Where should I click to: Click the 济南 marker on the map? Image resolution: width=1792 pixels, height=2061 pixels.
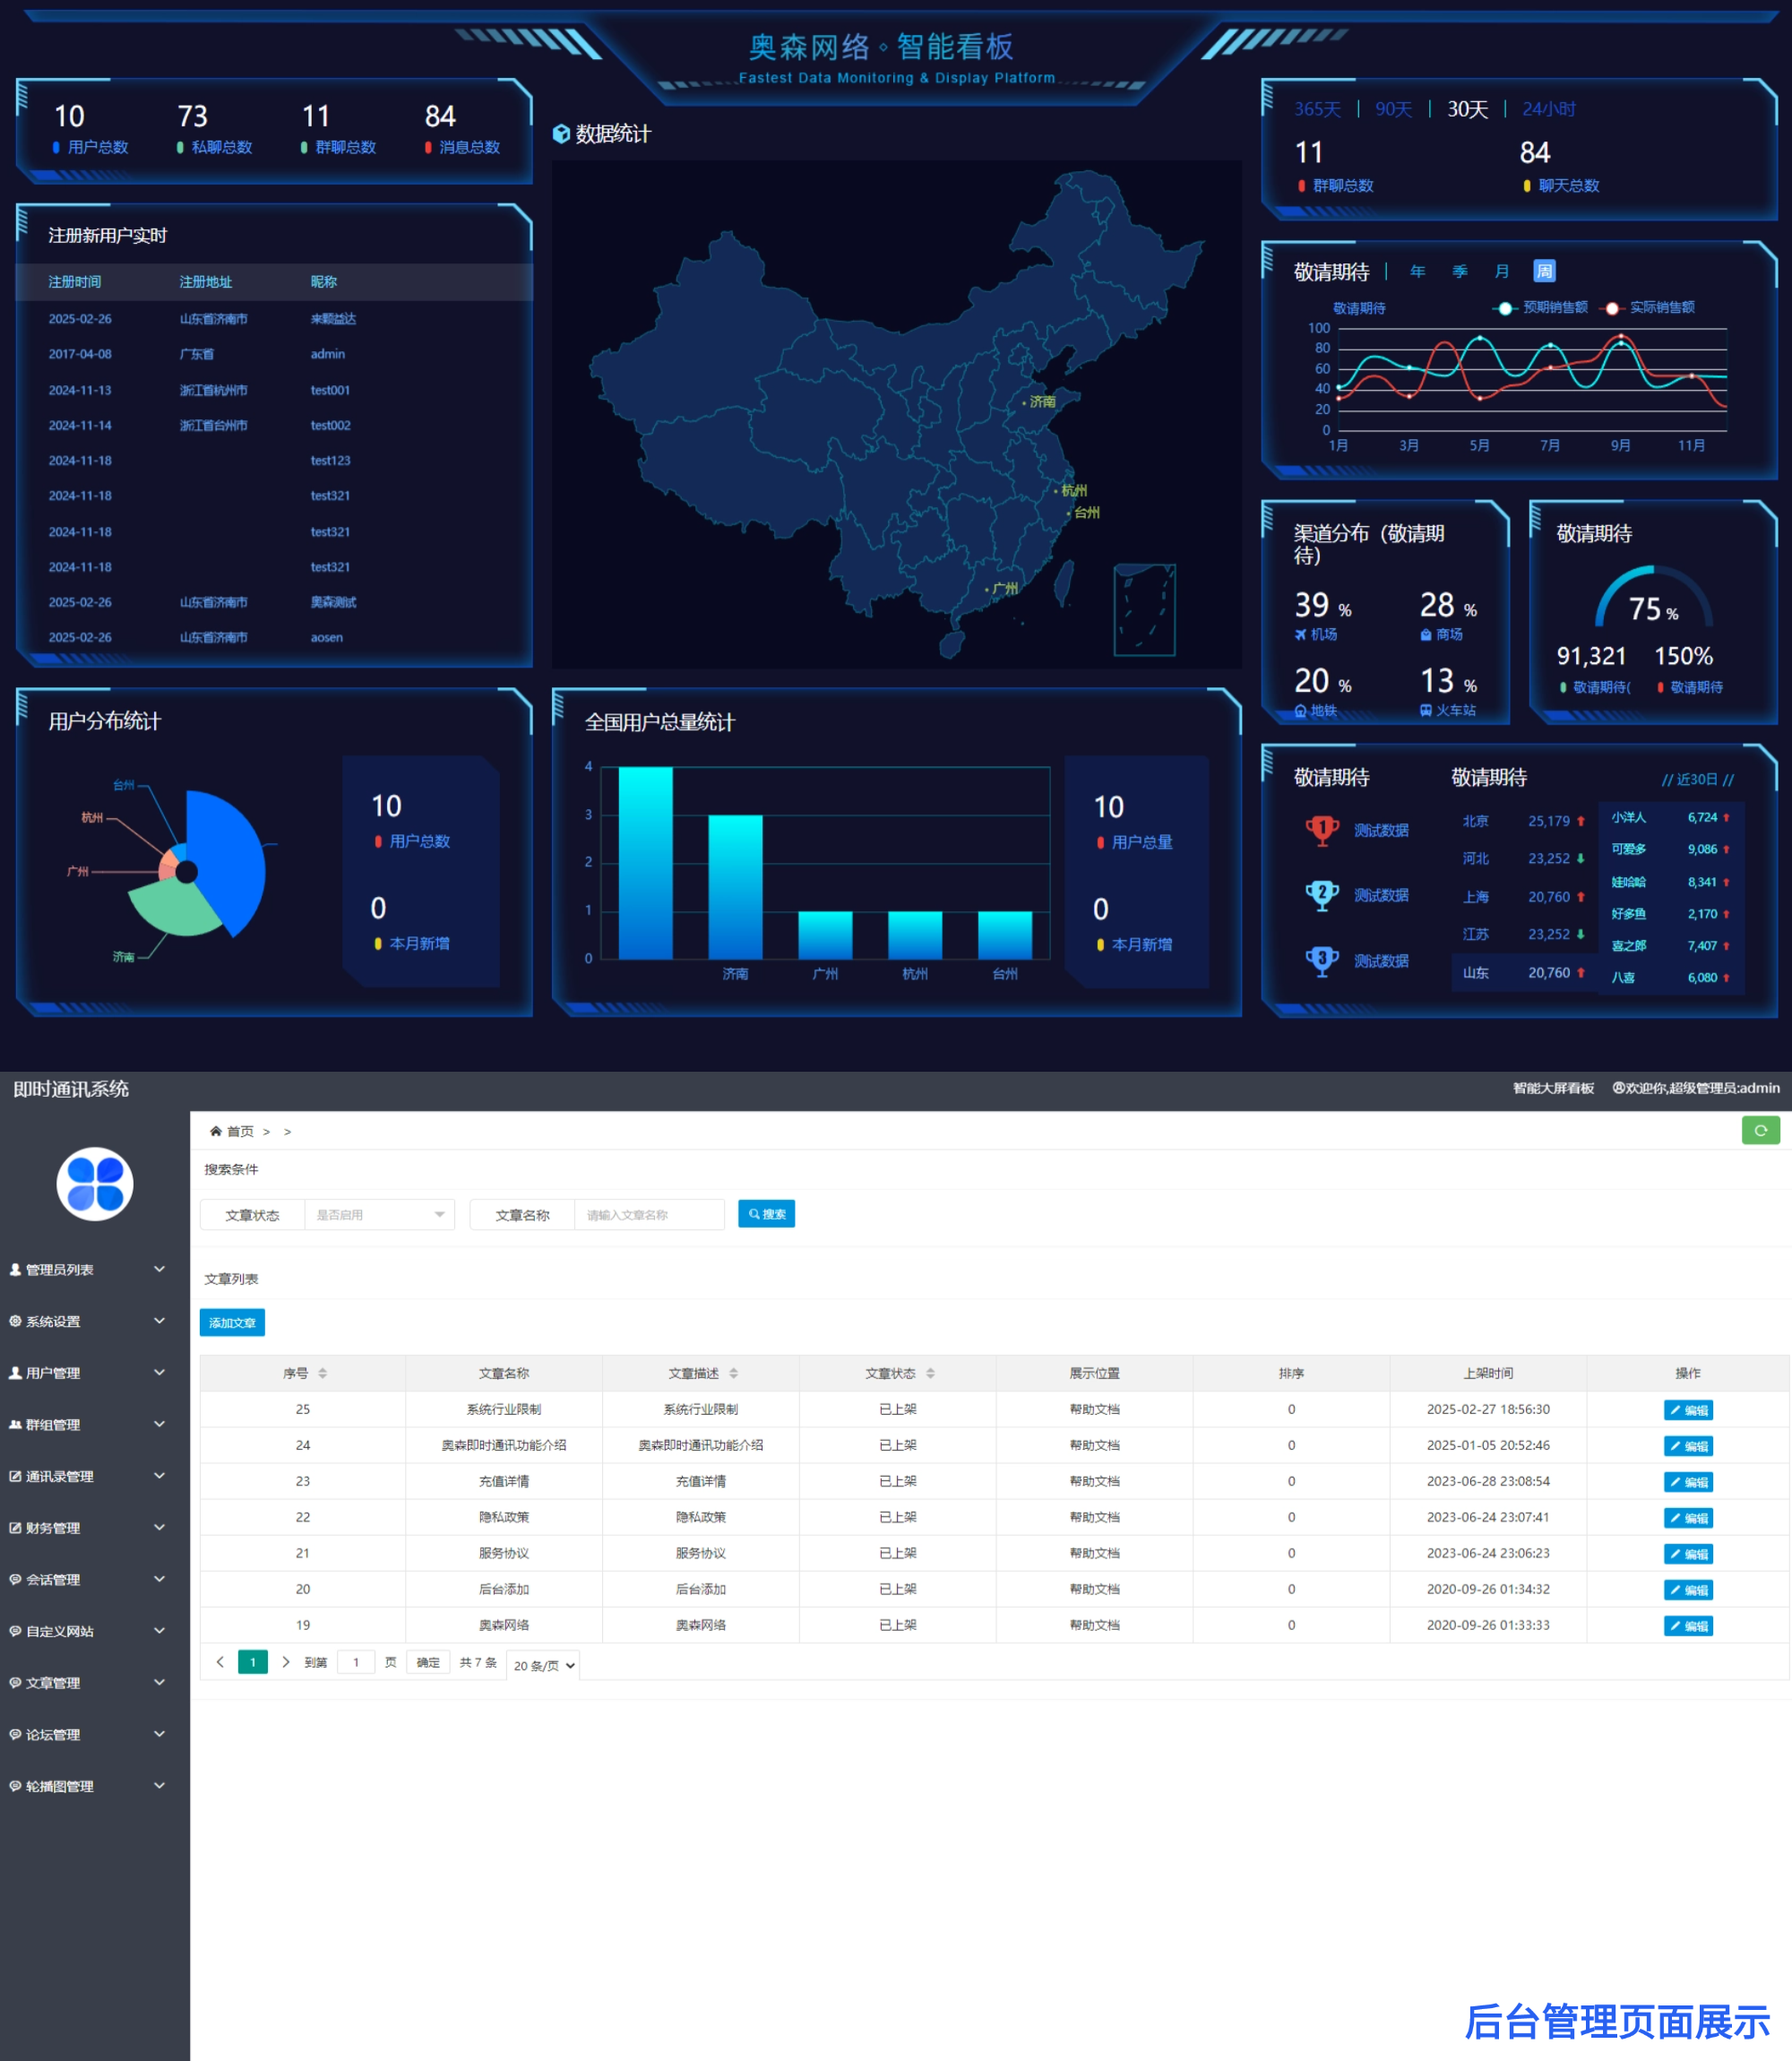(1038, 402)
